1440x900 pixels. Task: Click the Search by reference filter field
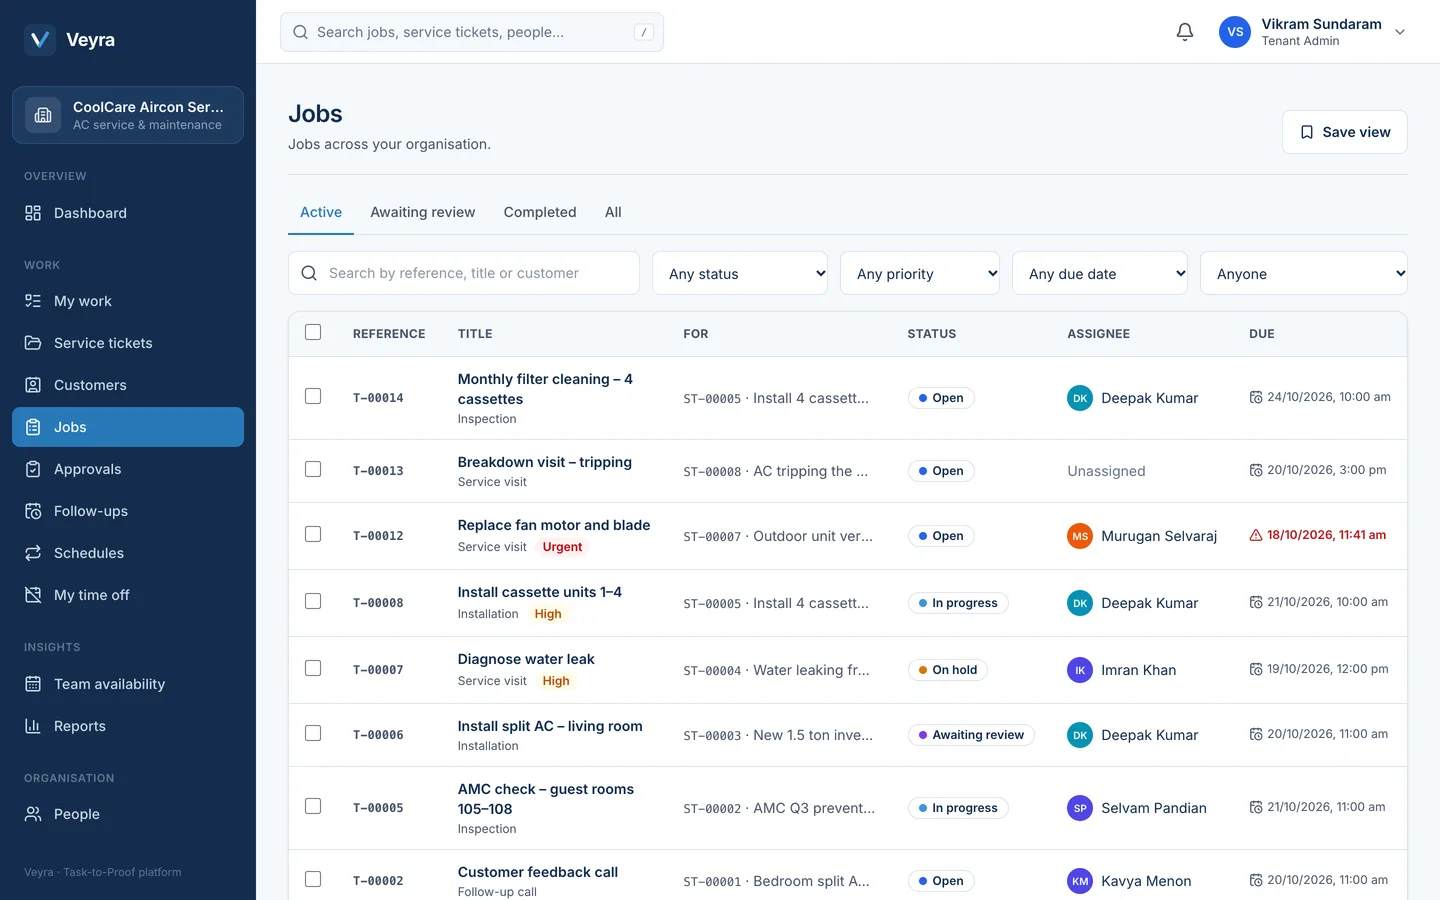click(464, 273)
